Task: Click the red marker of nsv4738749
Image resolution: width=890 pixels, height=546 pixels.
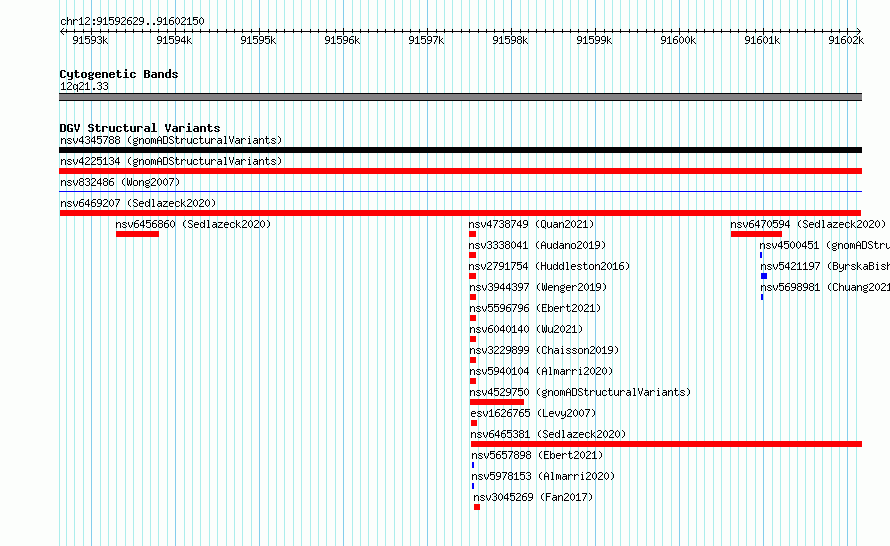Action: pos(472,234)
